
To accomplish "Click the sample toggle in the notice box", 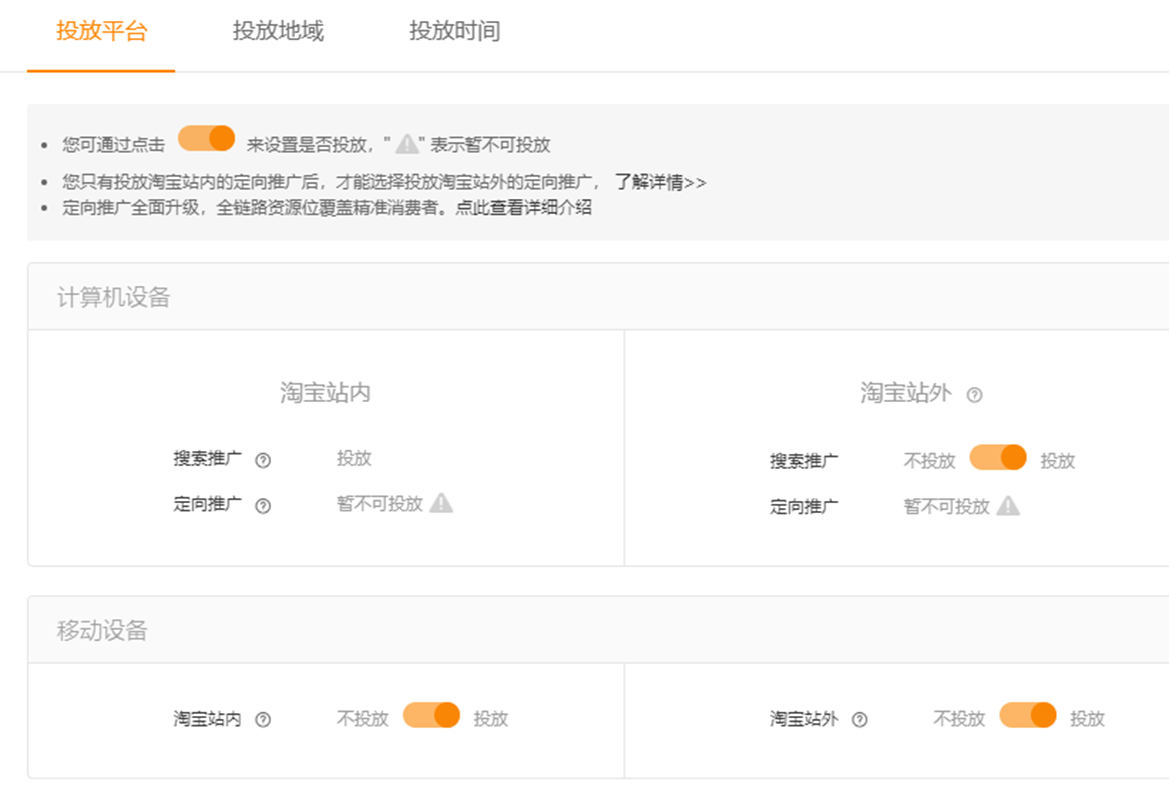I will pos(206,139).
